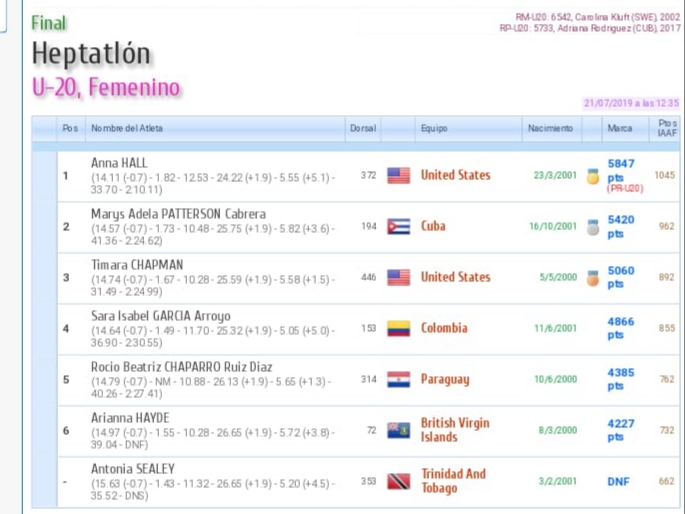
Task: Click the bronze medal icon
Action: coord(593,278)
